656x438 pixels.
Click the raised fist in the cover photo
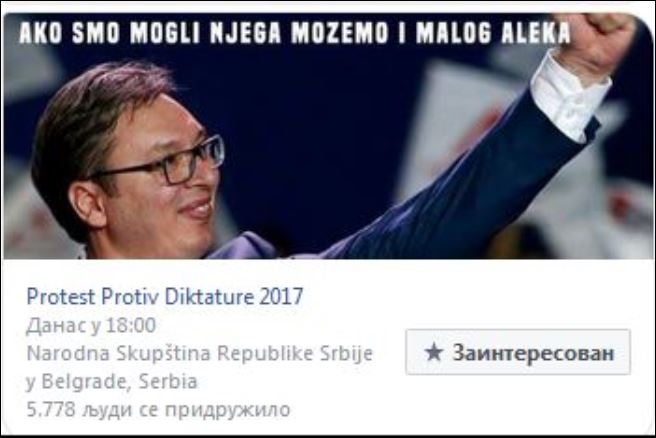(x=599, y=38)
